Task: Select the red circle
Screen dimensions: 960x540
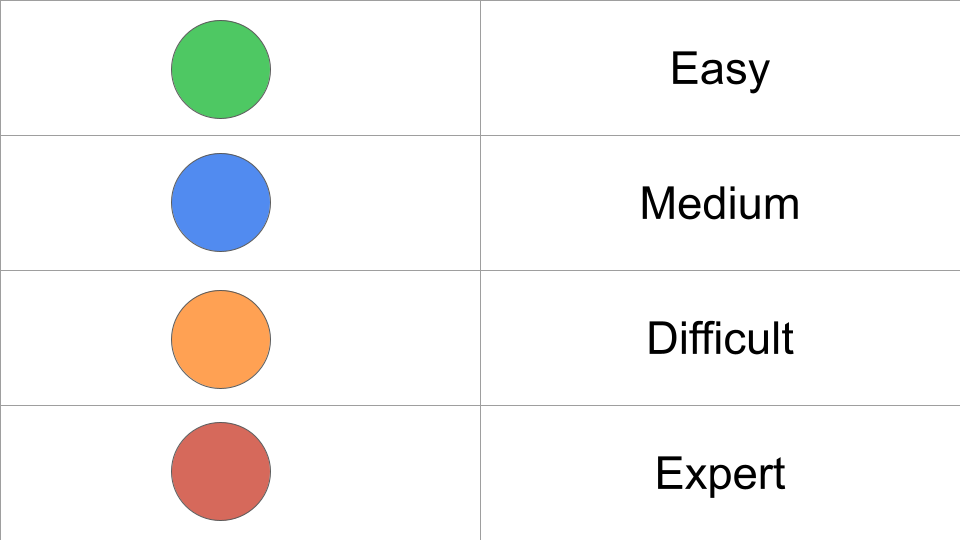Action: (221, 472)
